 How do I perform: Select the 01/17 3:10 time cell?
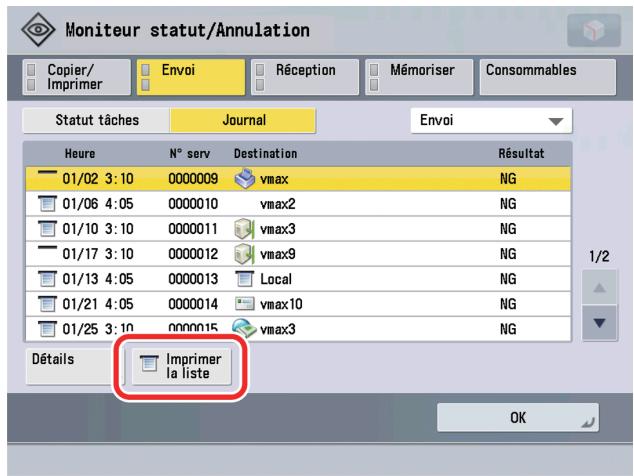click(x=98, y=254)
